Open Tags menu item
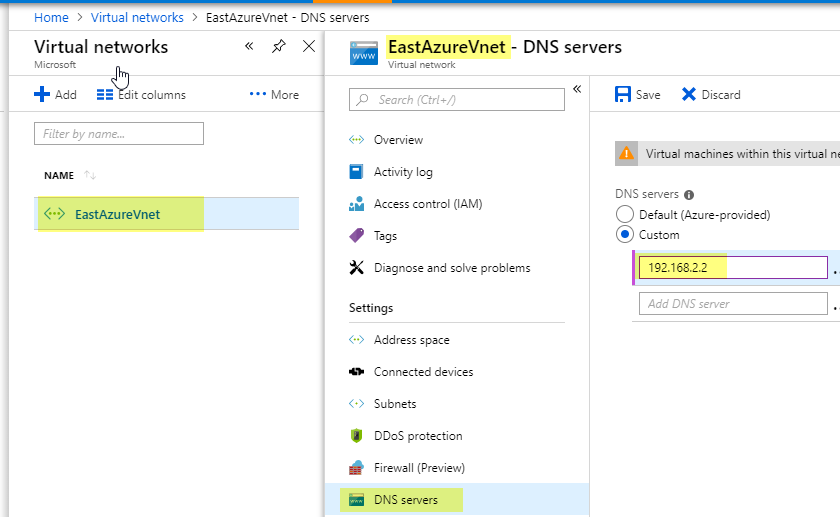 [385, 236]
